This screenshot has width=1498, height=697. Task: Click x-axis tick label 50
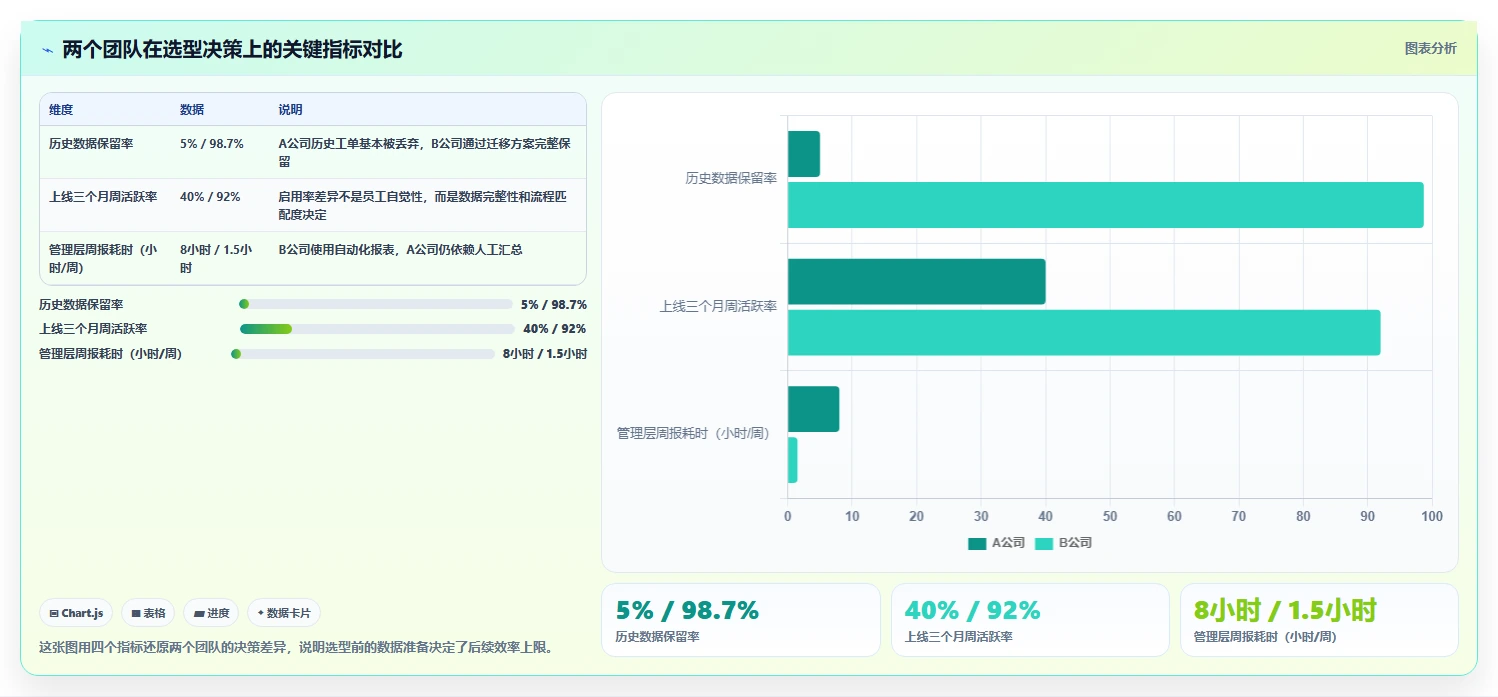1110,516
